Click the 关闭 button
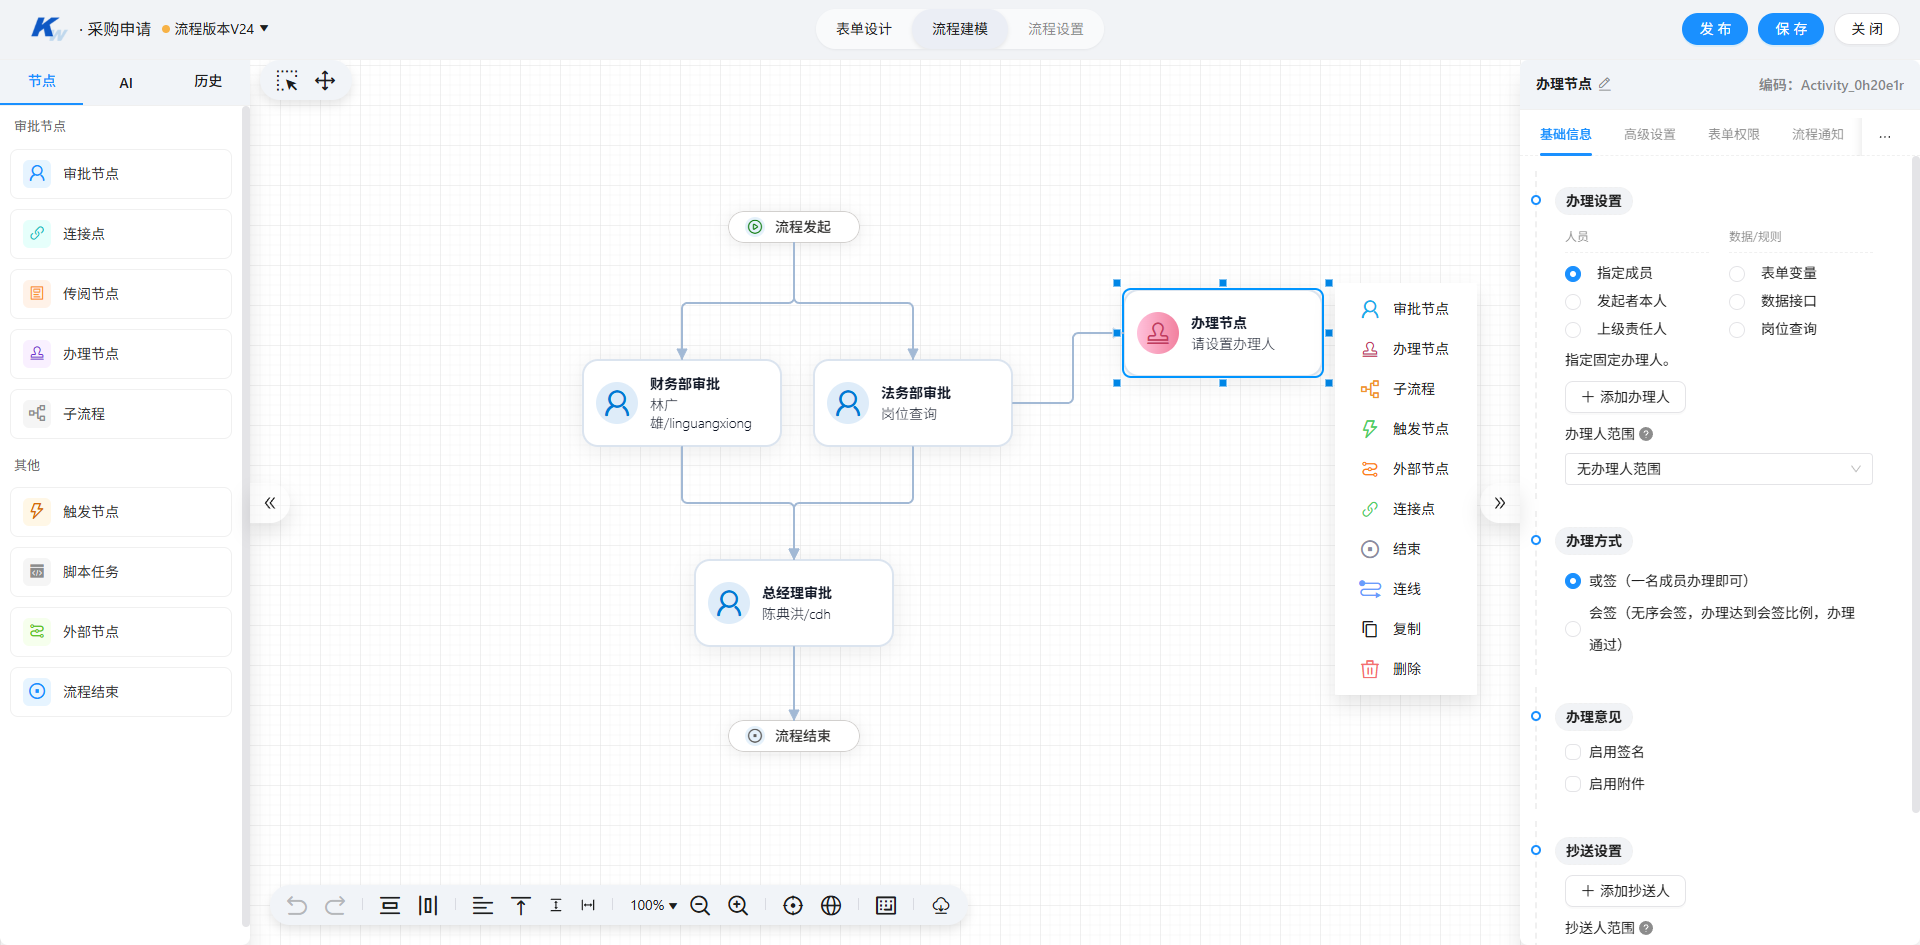This screenshot has height=945, width=1920. (1867, 29)
